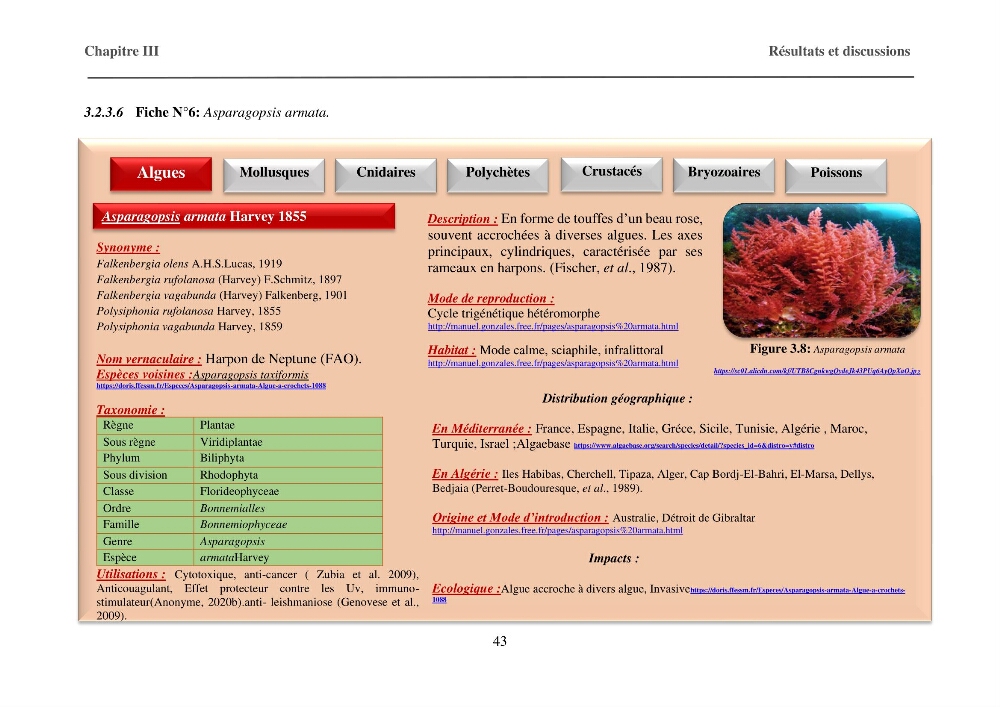Select the 'Taxonomie :' heading
The width and height of the screenshot is (1000, 707).
[x=131, y=410]
